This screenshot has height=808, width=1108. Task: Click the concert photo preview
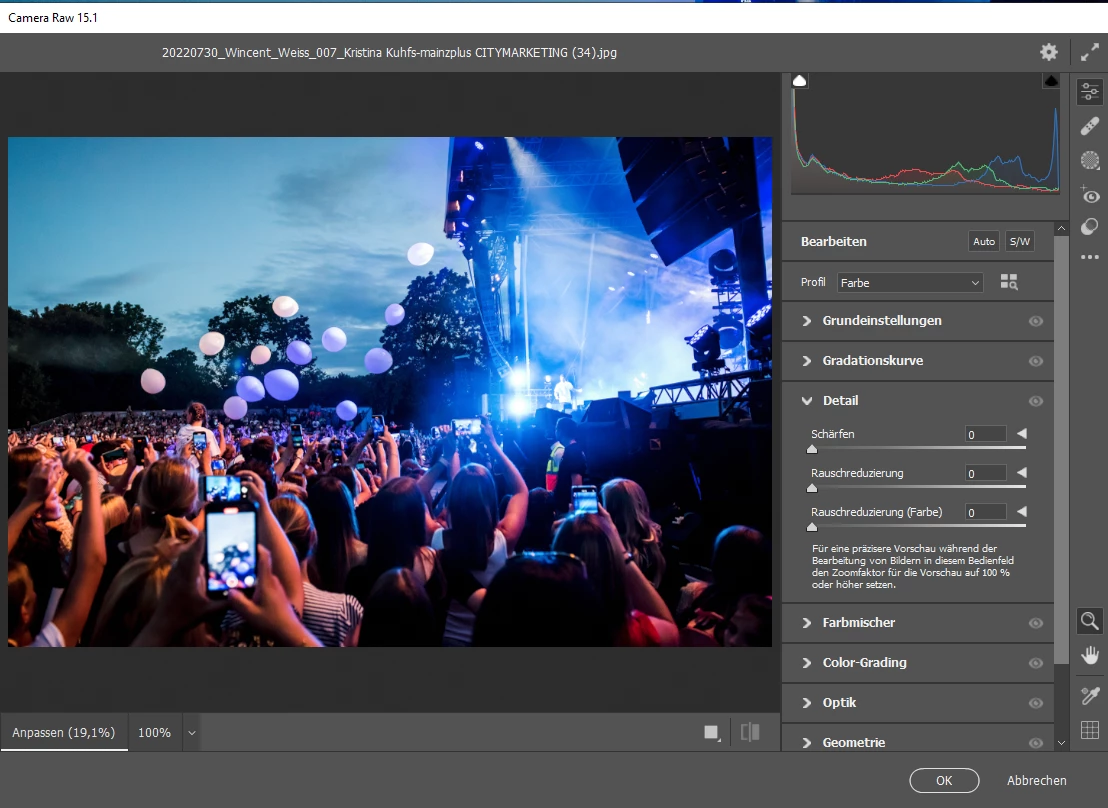coord(389,392)
